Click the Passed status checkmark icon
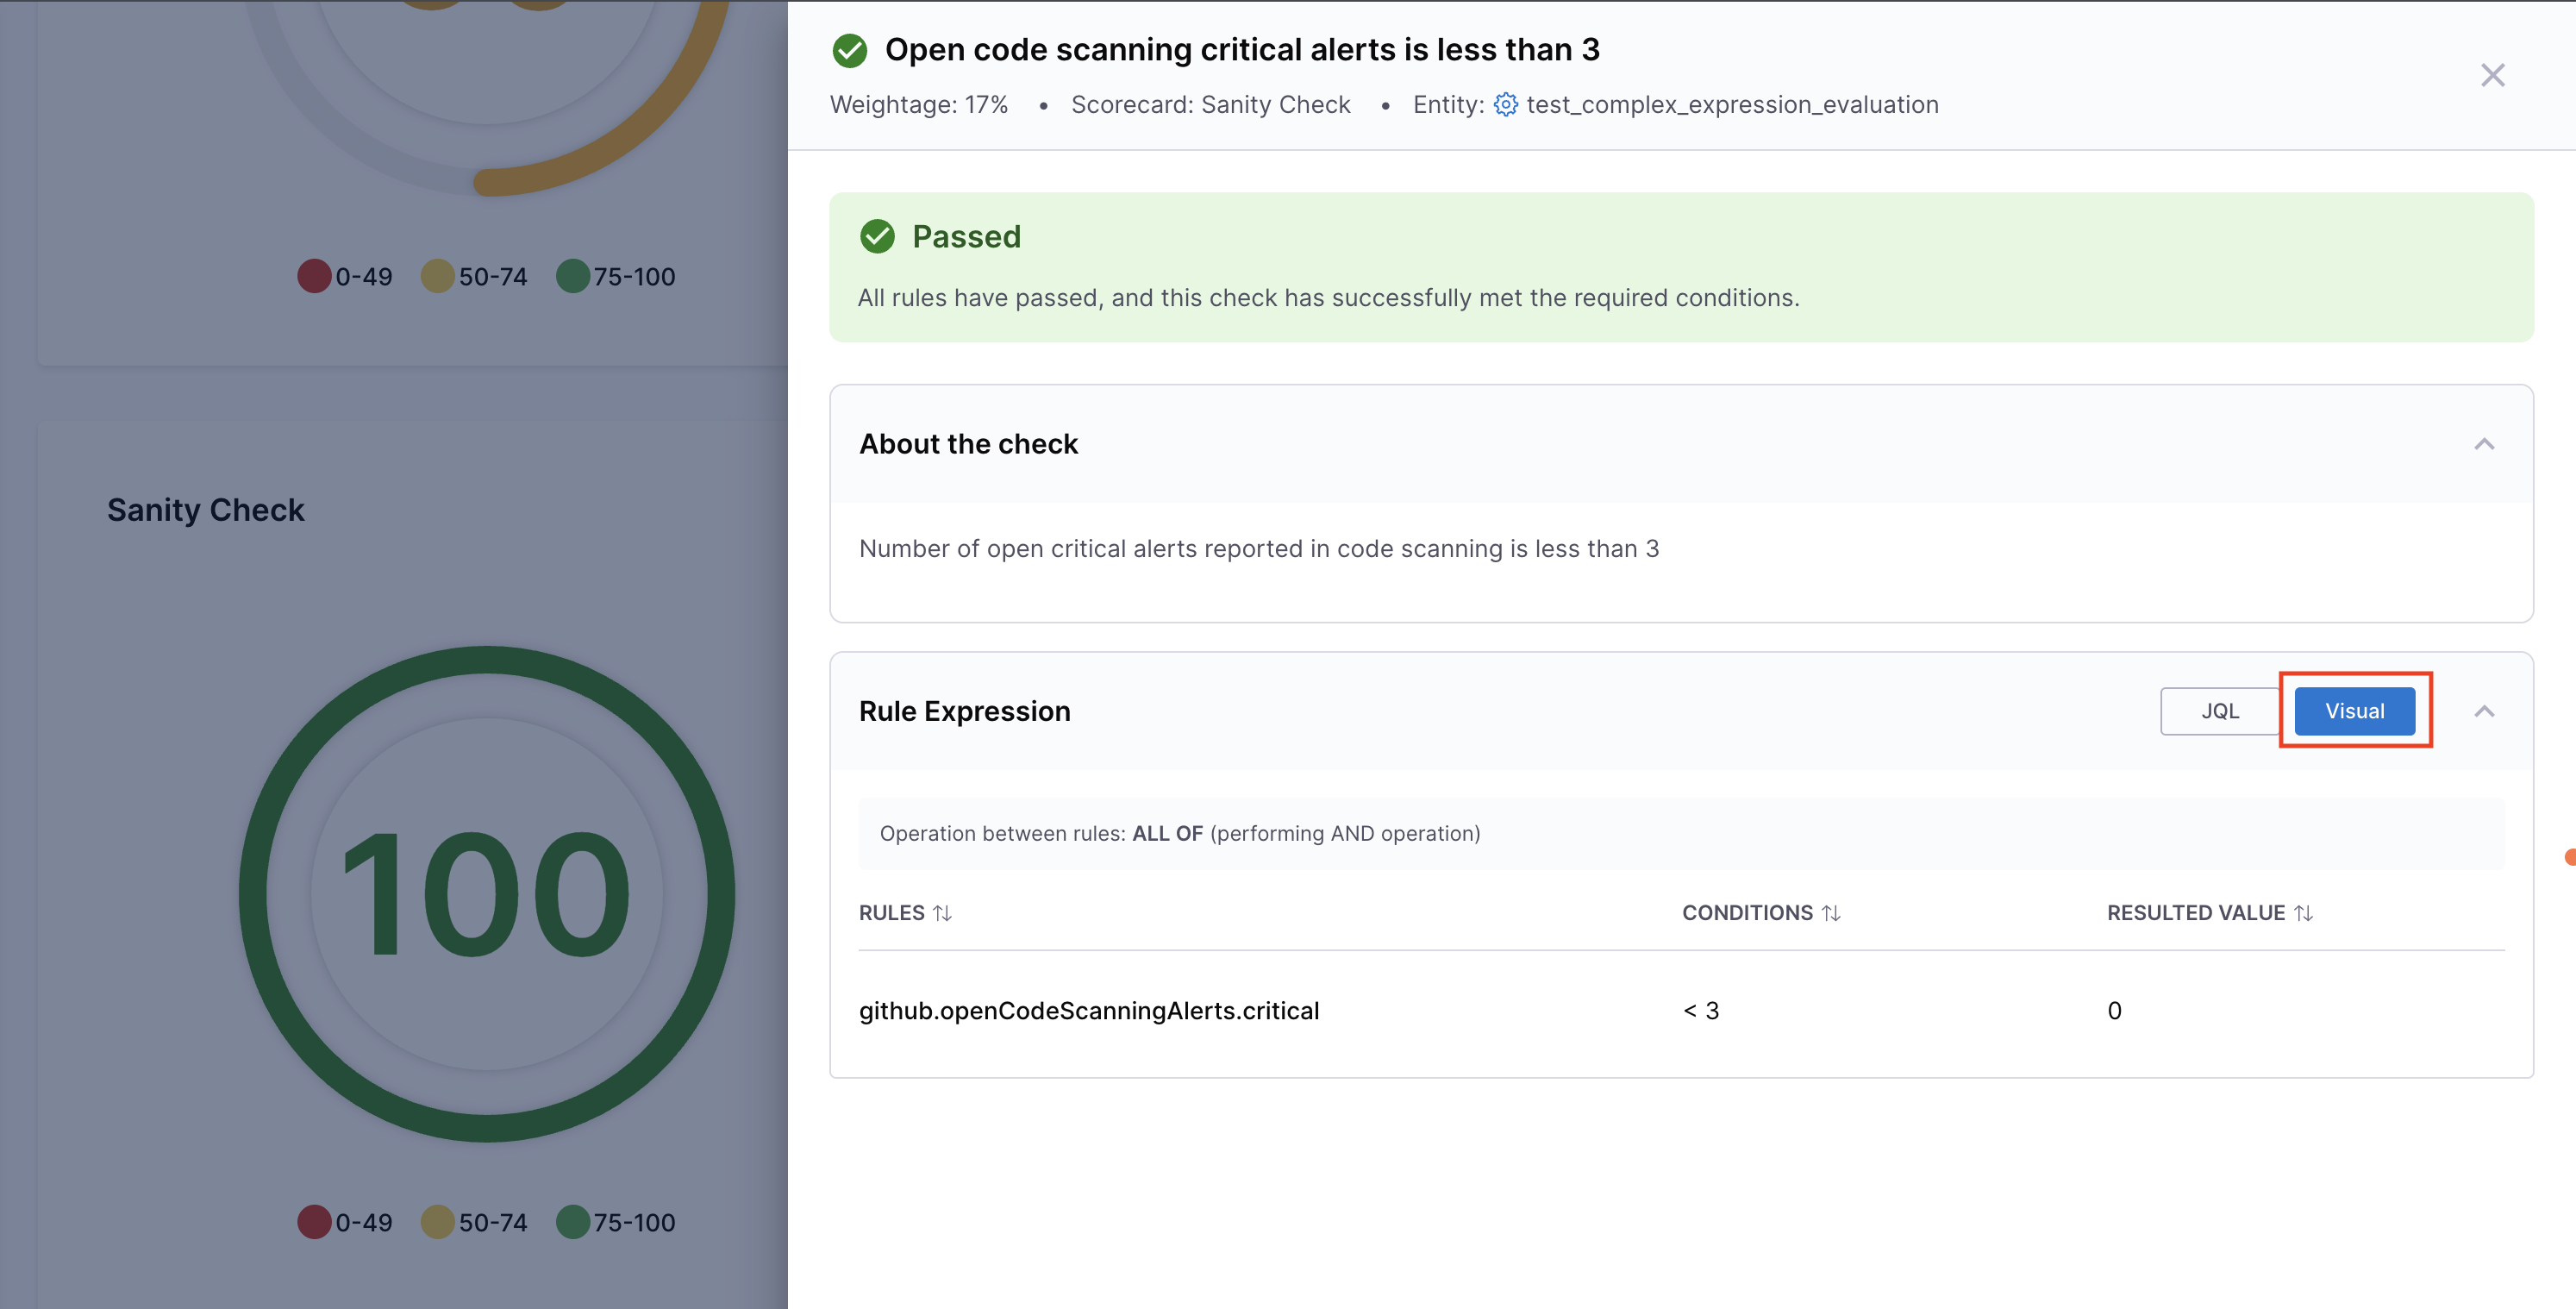2576x1309 pixels. tap(877, 236)
